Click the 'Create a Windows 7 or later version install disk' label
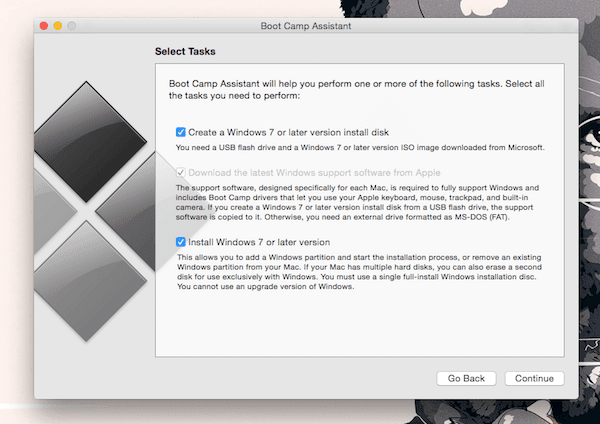The height and width of the screenshot is (424, 600). click(x=289, y=132)
